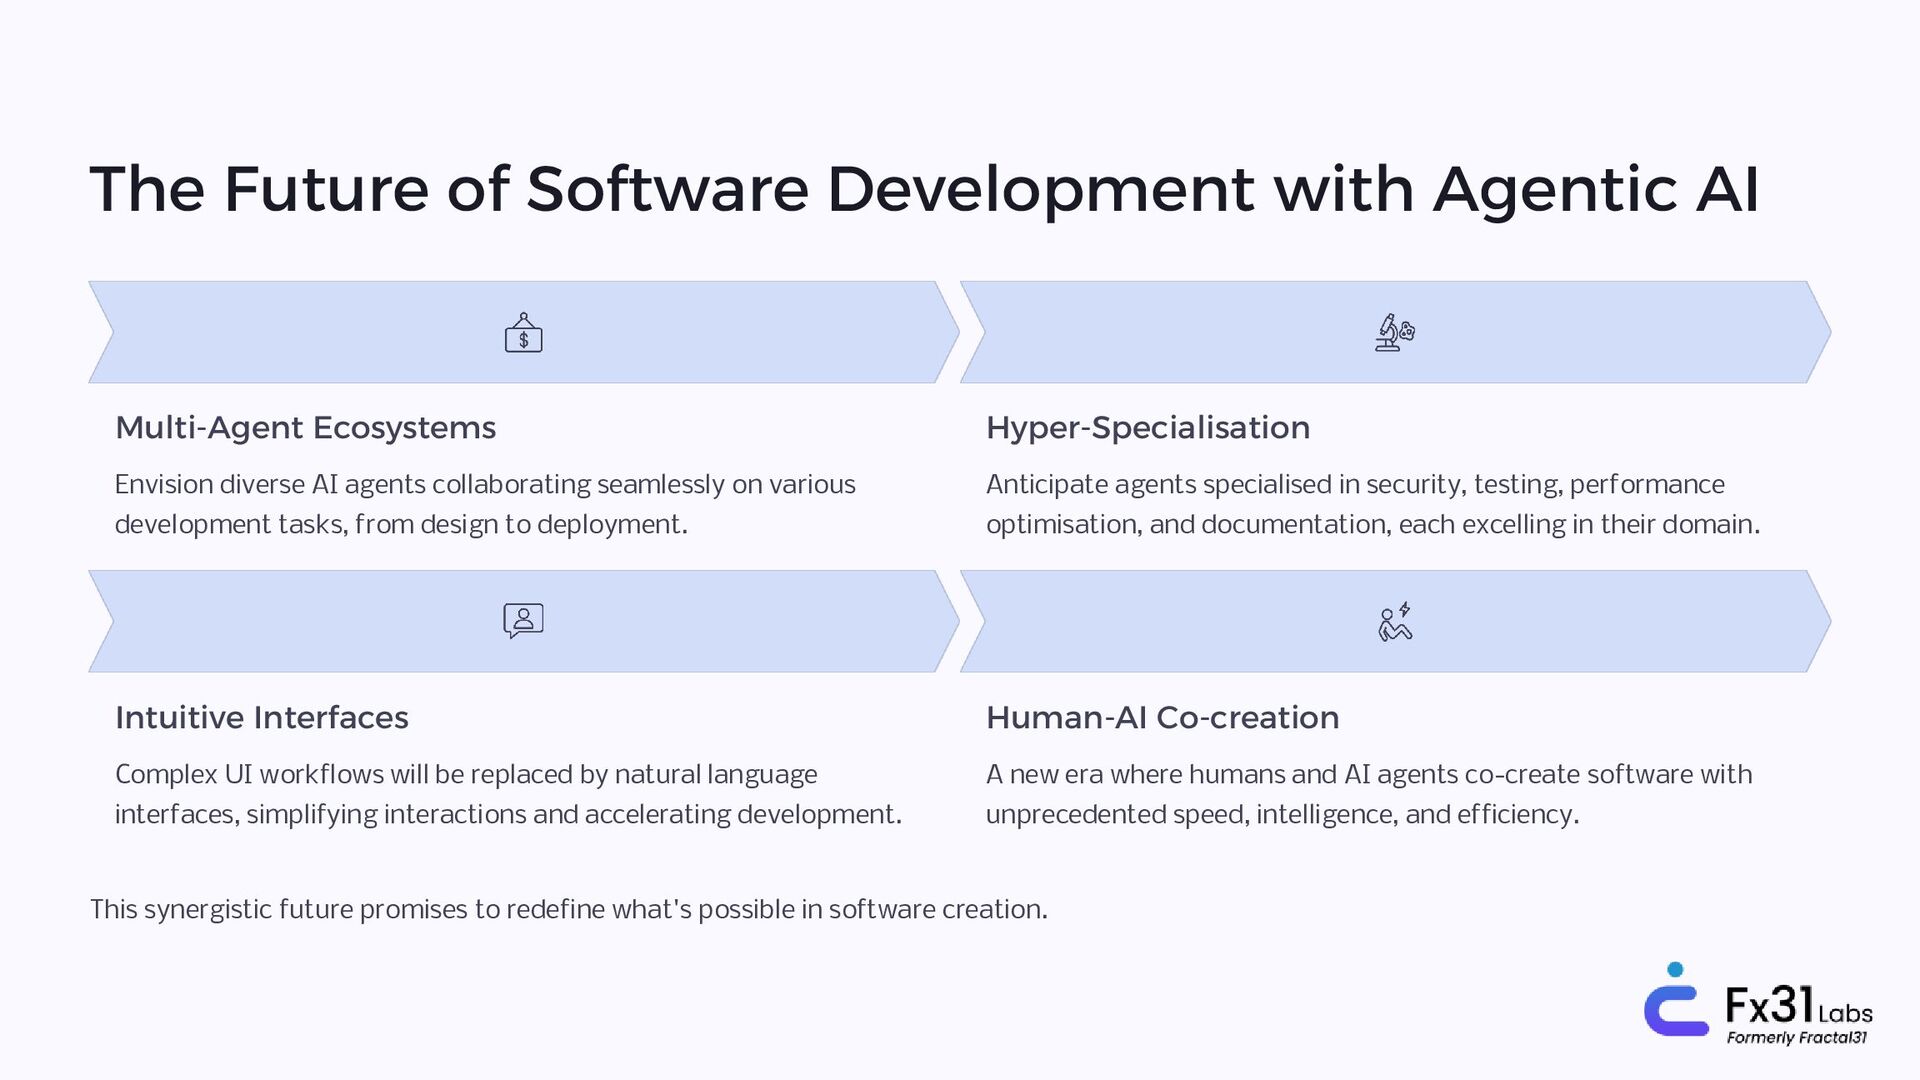This screenshot has height=1080, width=1920.
Task: Click the synergistic future closing sentence
Action: coord(568,910)
